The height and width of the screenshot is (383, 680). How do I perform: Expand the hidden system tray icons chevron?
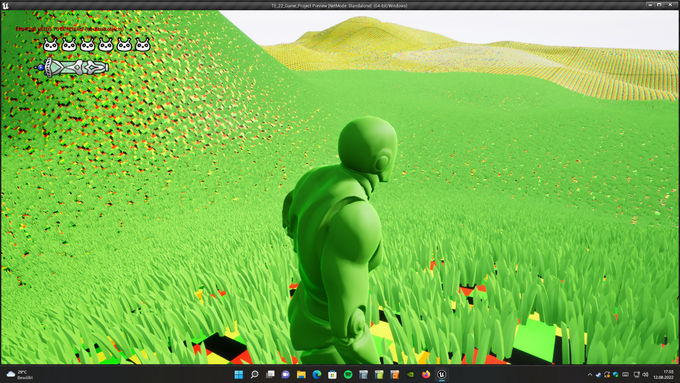pyautogui.click(x=590, y=375)
